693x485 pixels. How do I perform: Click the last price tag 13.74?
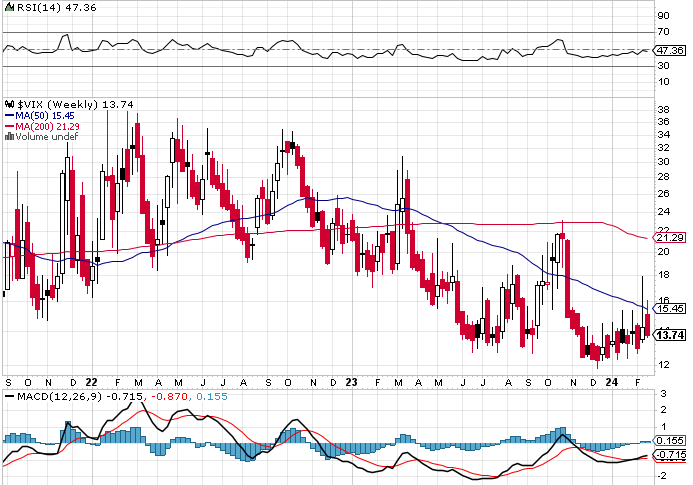click(x=669, y=335)
